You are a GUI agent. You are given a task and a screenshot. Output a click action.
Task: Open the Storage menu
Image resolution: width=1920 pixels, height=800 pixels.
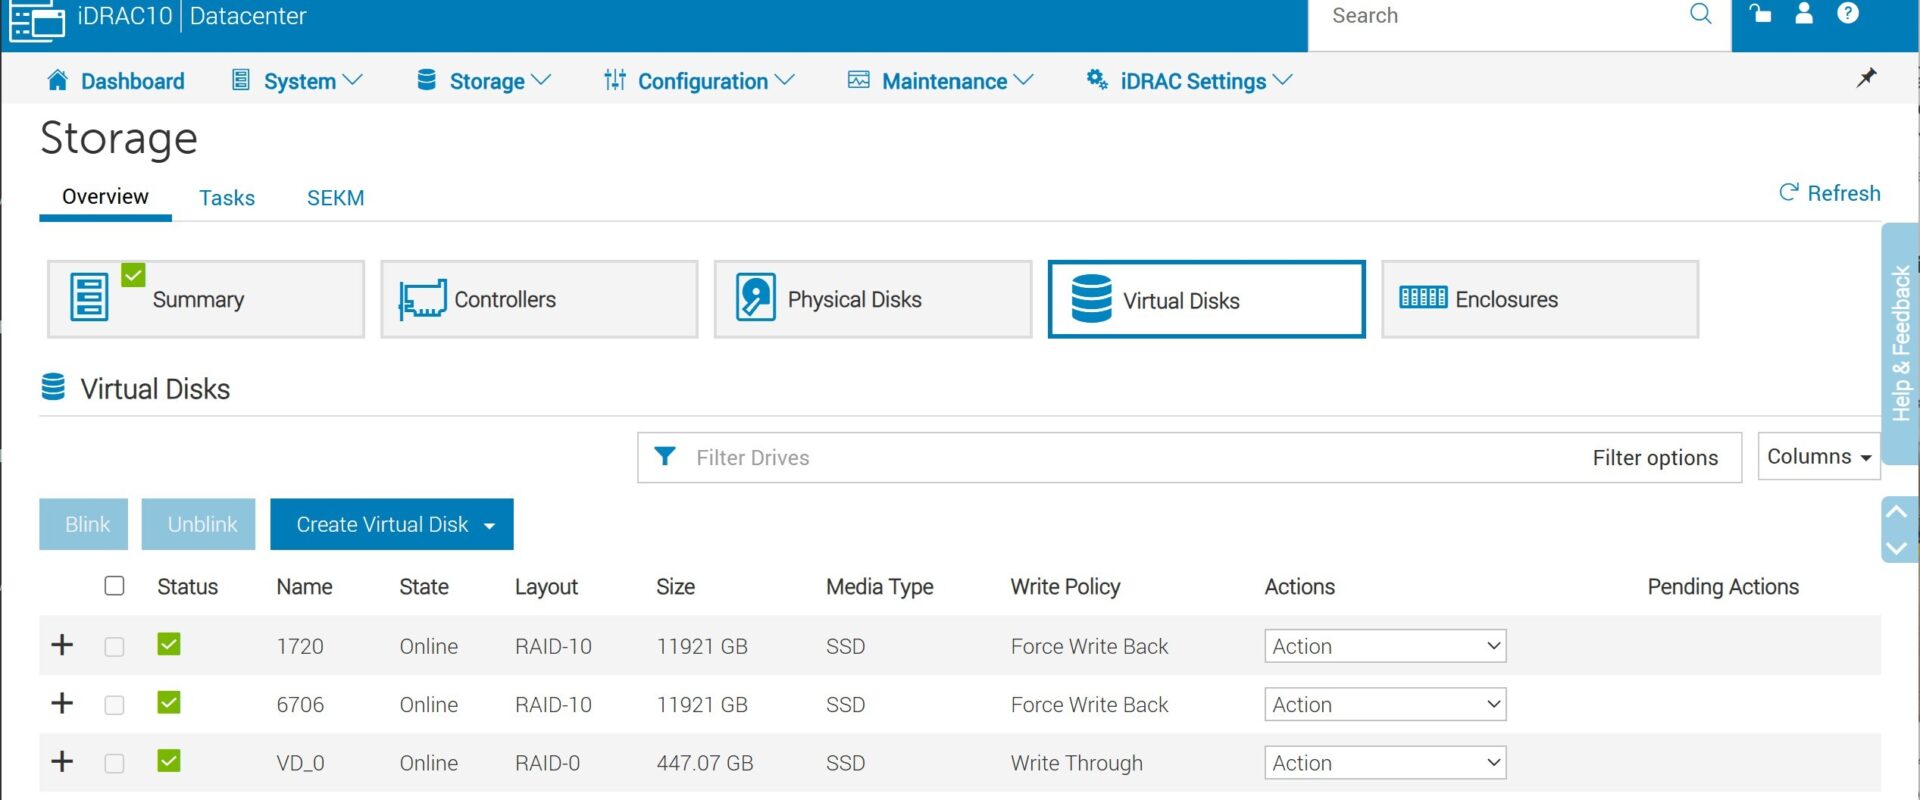[x=486, y=81]
